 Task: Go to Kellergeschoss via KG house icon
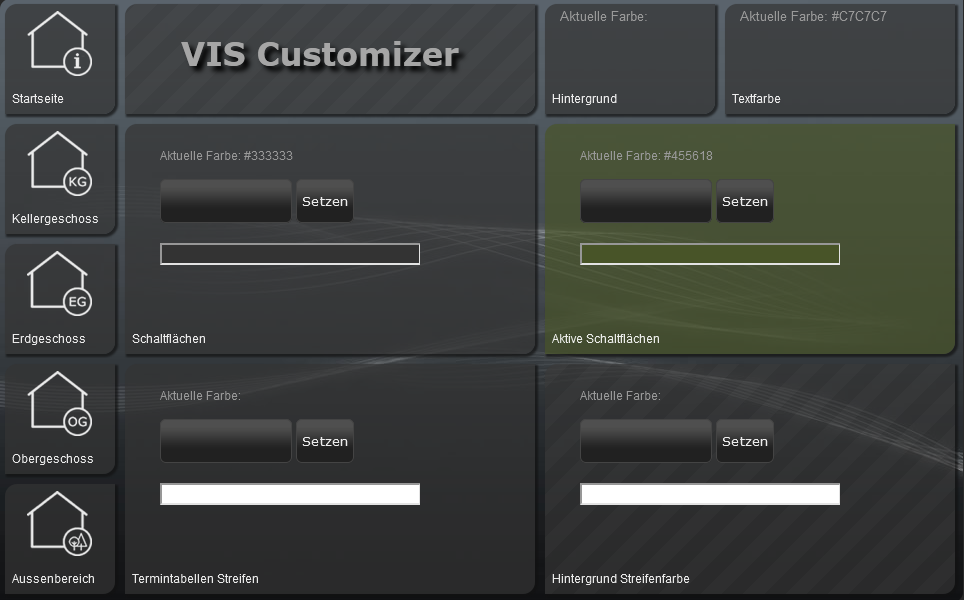(60, 178)
